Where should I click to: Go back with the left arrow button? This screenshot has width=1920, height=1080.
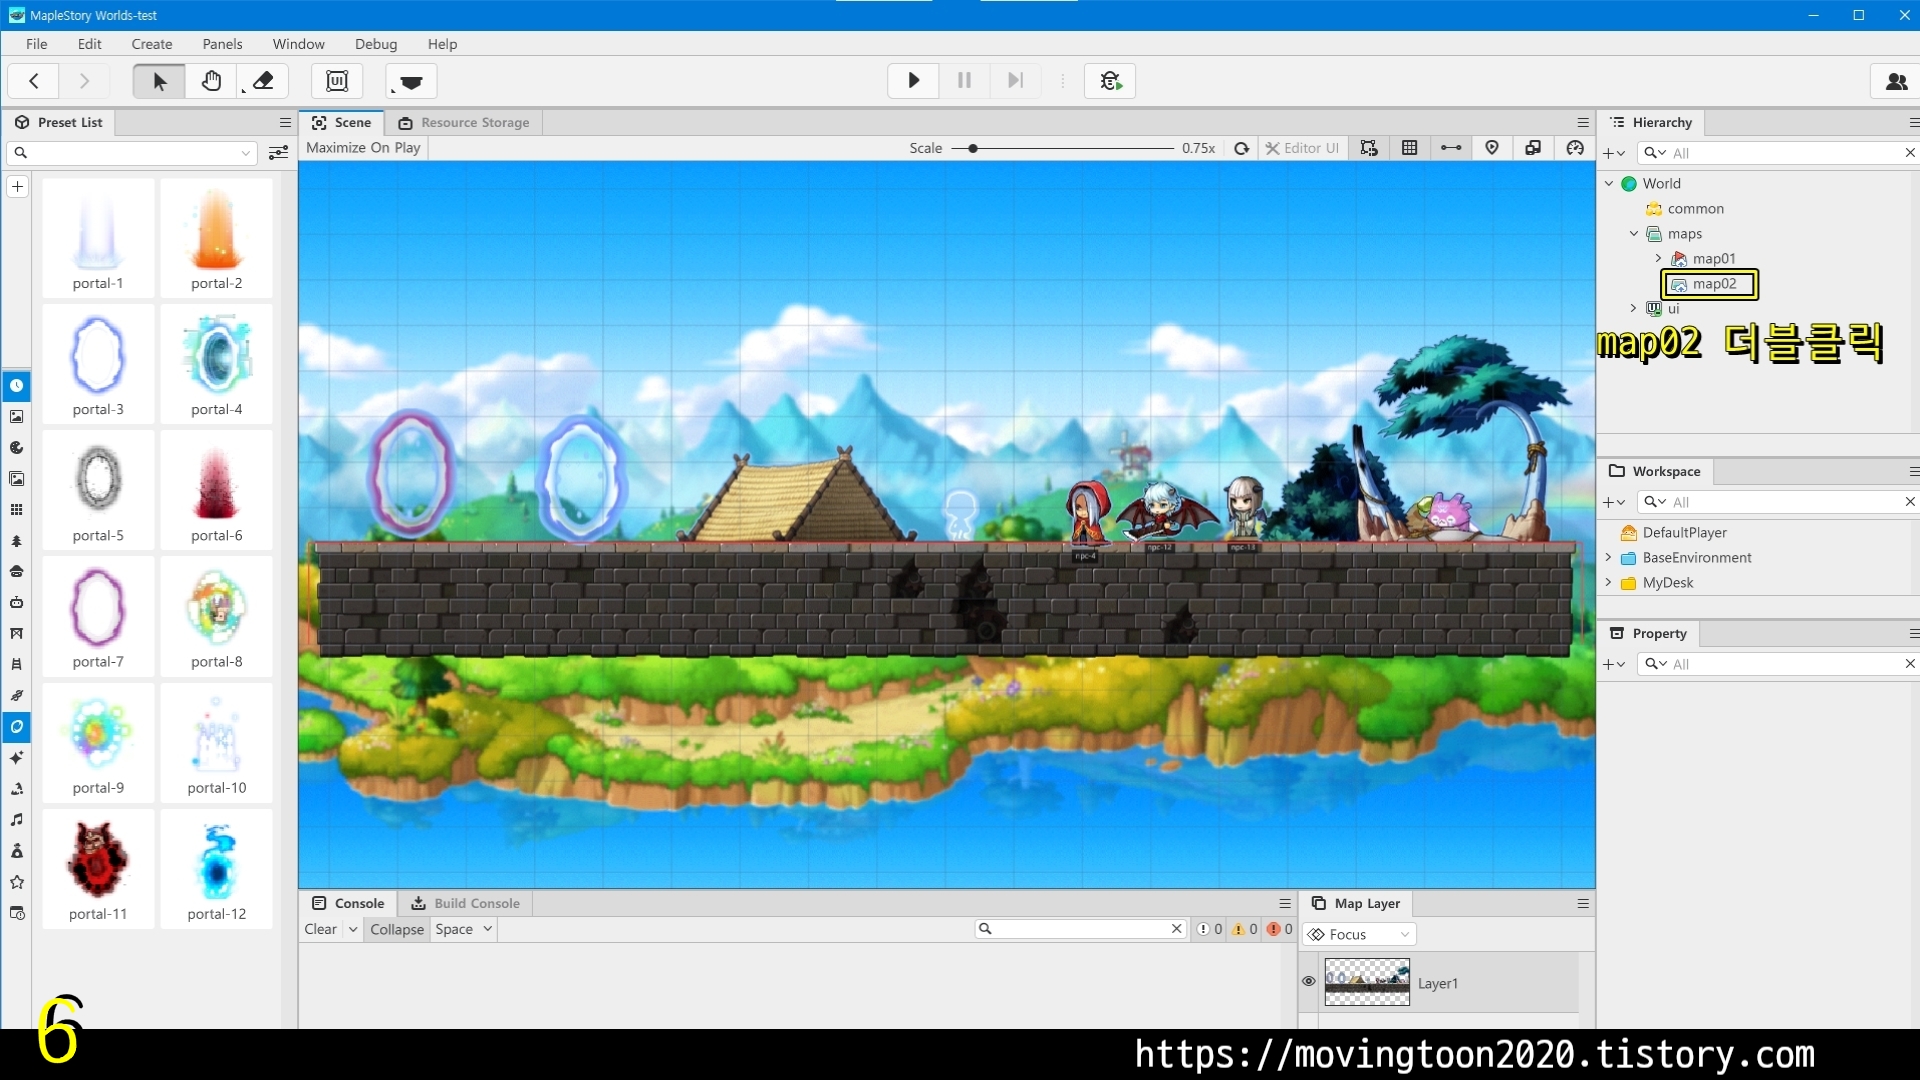tap(33, 81)
